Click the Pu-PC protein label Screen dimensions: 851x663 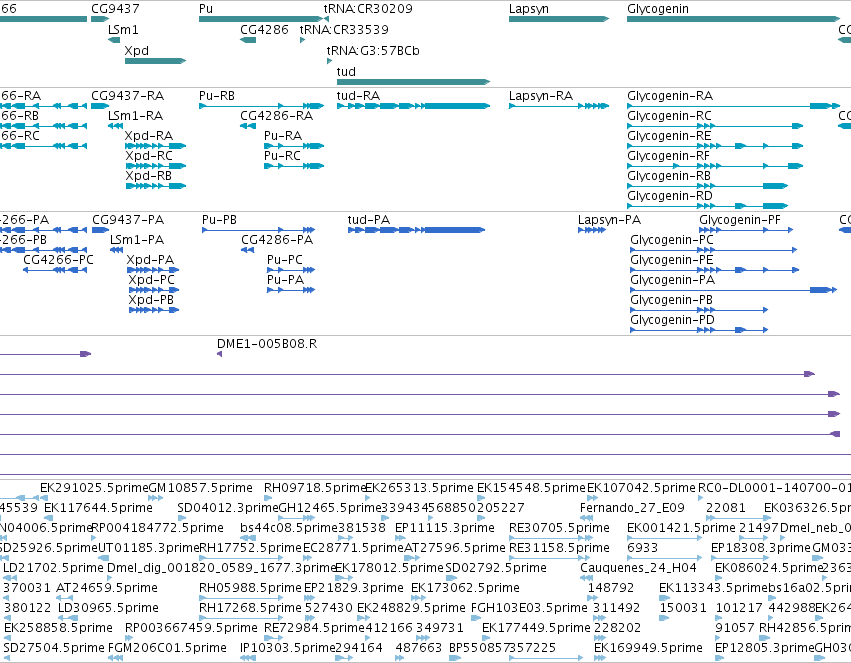coord(285,260)
